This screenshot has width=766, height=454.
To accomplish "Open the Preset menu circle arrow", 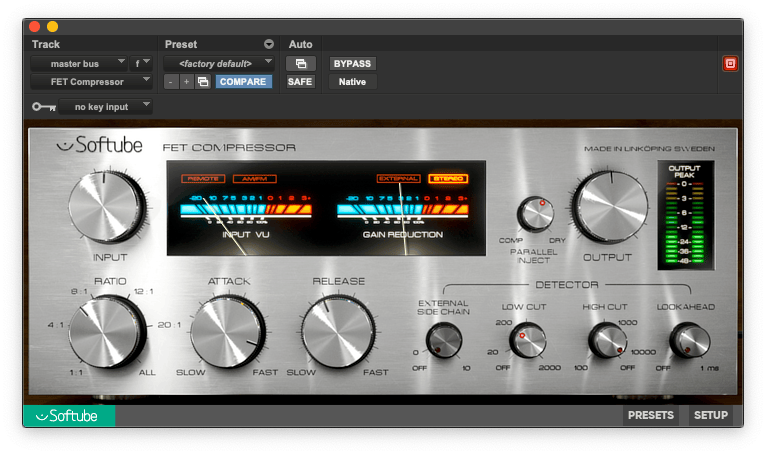I will [x=269, y=44].
